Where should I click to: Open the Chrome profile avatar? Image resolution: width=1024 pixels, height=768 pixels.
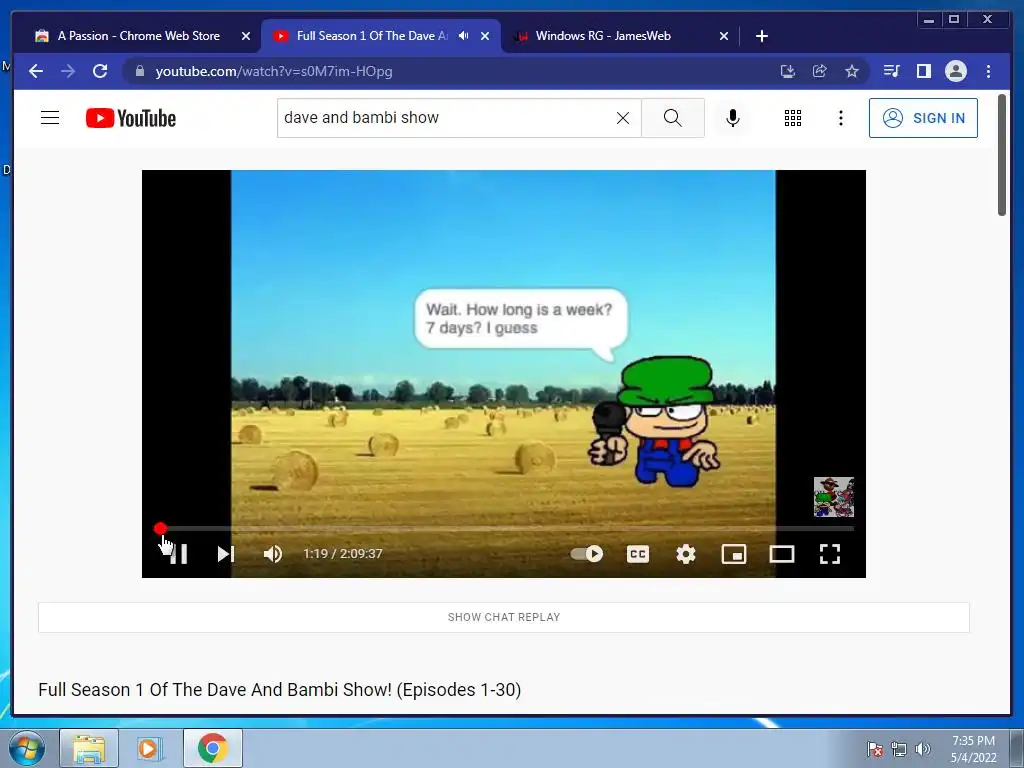(955, 71)
